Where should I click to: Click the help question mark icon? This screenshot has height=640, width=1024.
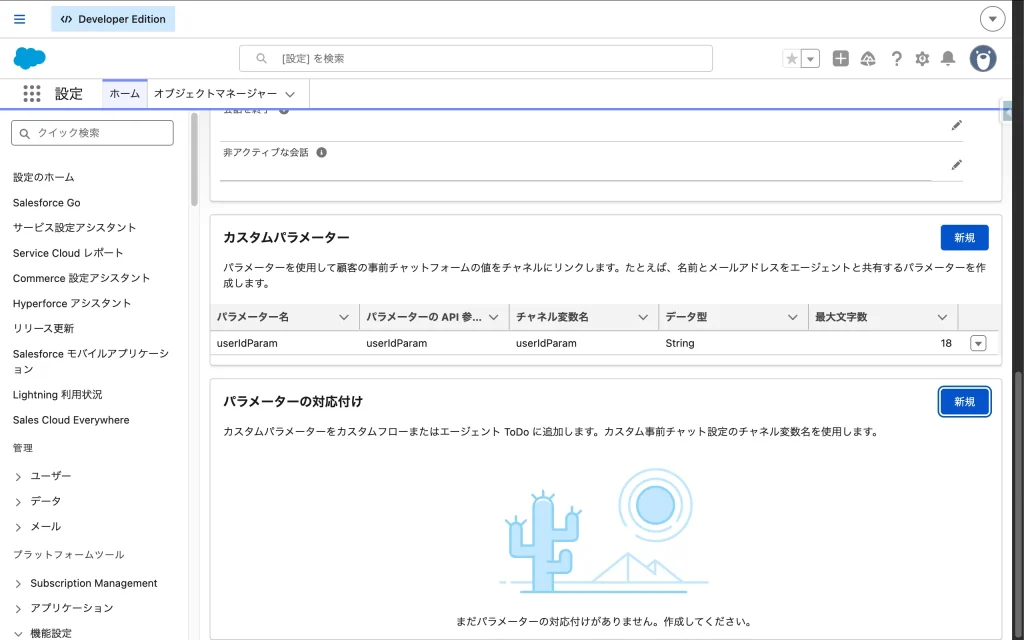tap(896, 59)
